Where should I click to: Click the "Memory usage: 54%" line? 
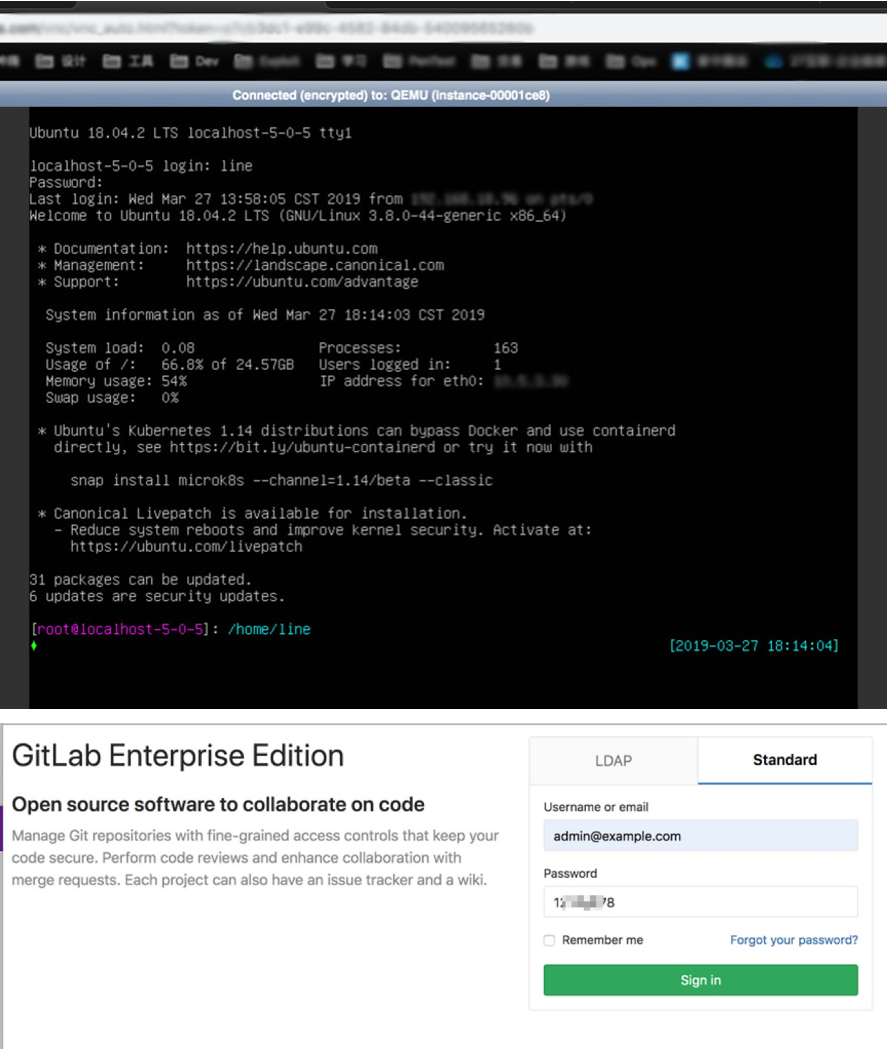[x=116, y=381]
